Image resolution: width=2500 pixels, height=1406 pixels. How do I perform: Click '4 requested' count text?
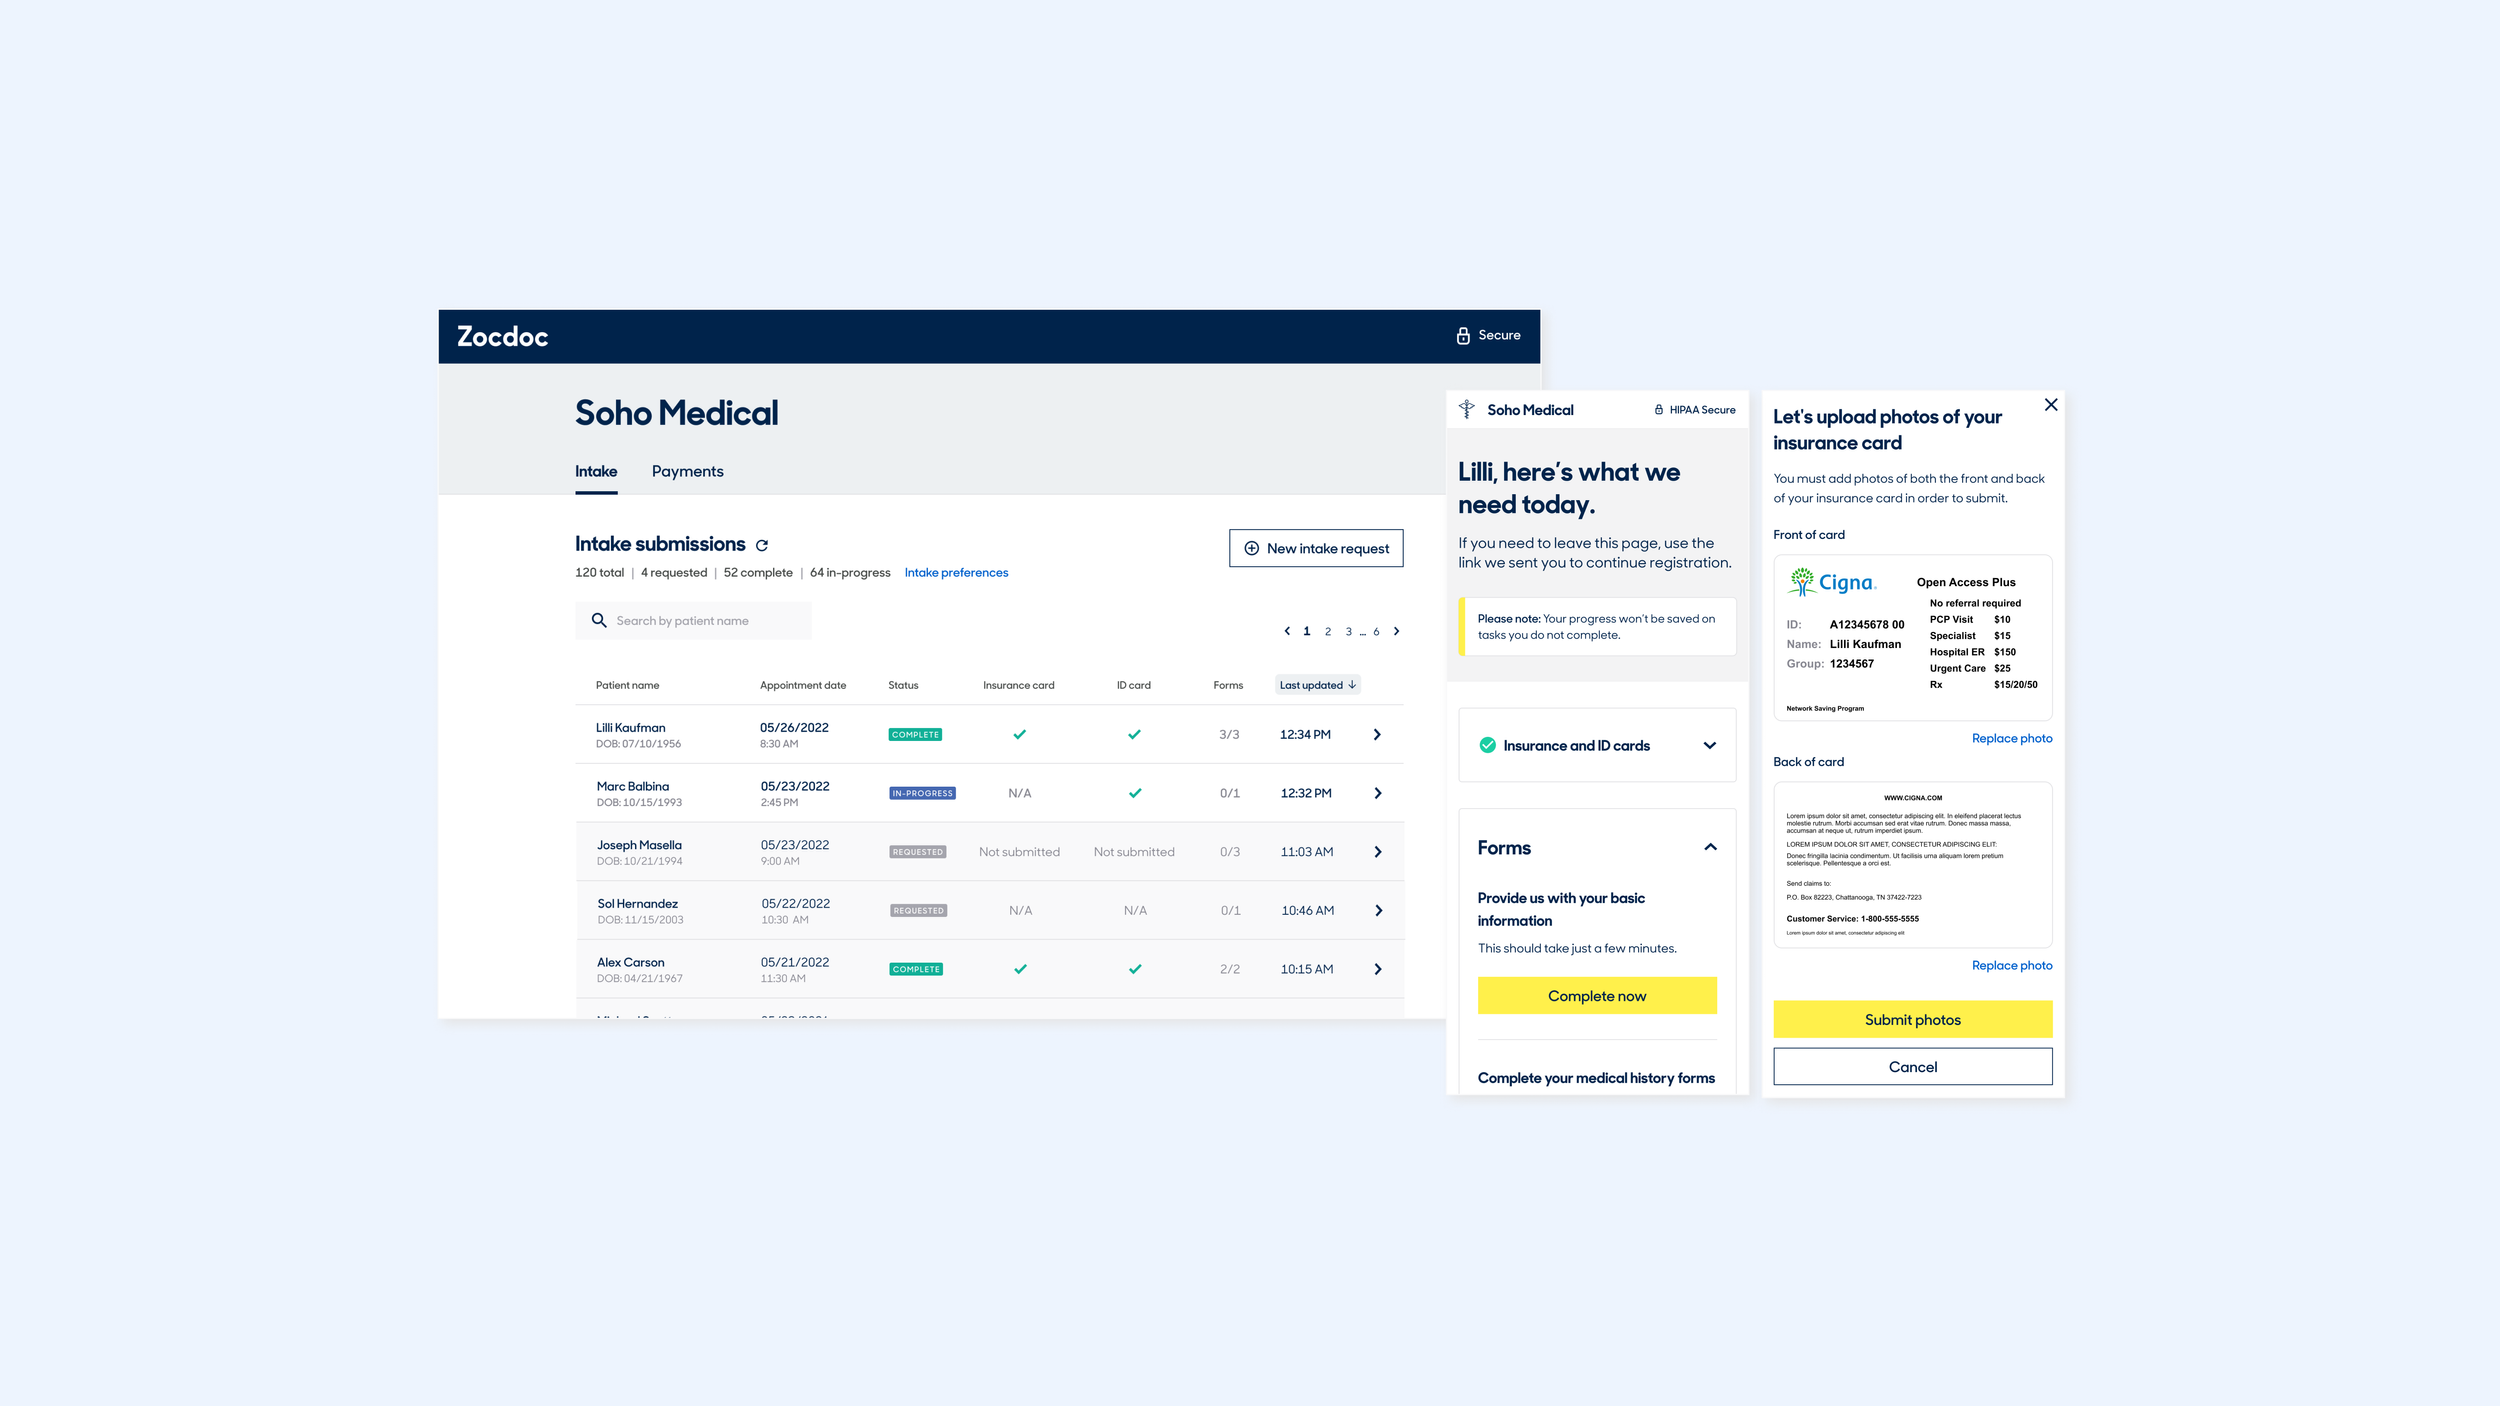click(x=674, y=572)
